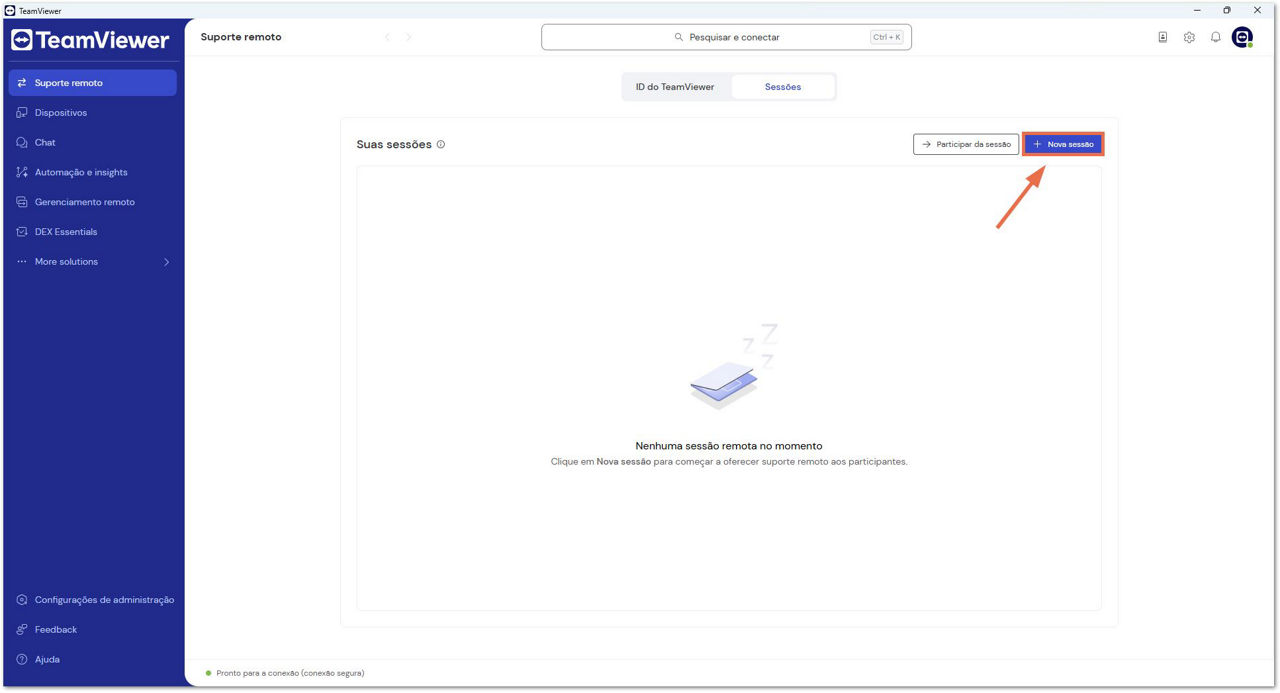The image size is (1280, 693).
Task: Click the Ctrl + K shortcut badge
Action: pos(886,37)
